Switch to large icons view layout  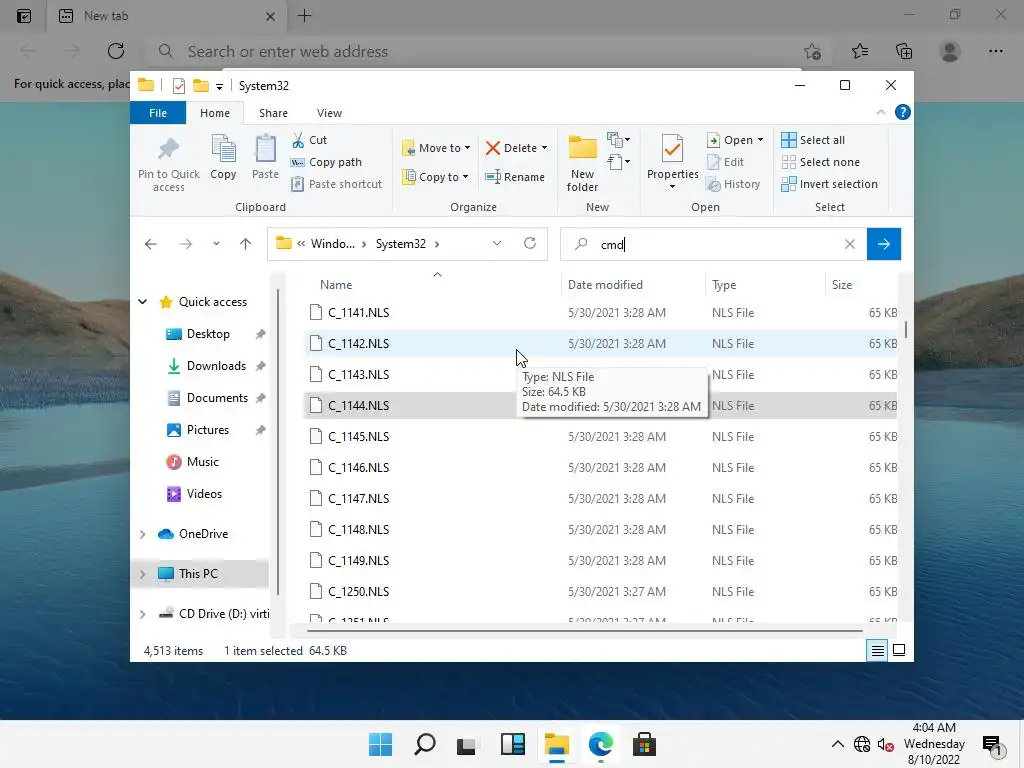pyautogui.click(x=899, y=650)
